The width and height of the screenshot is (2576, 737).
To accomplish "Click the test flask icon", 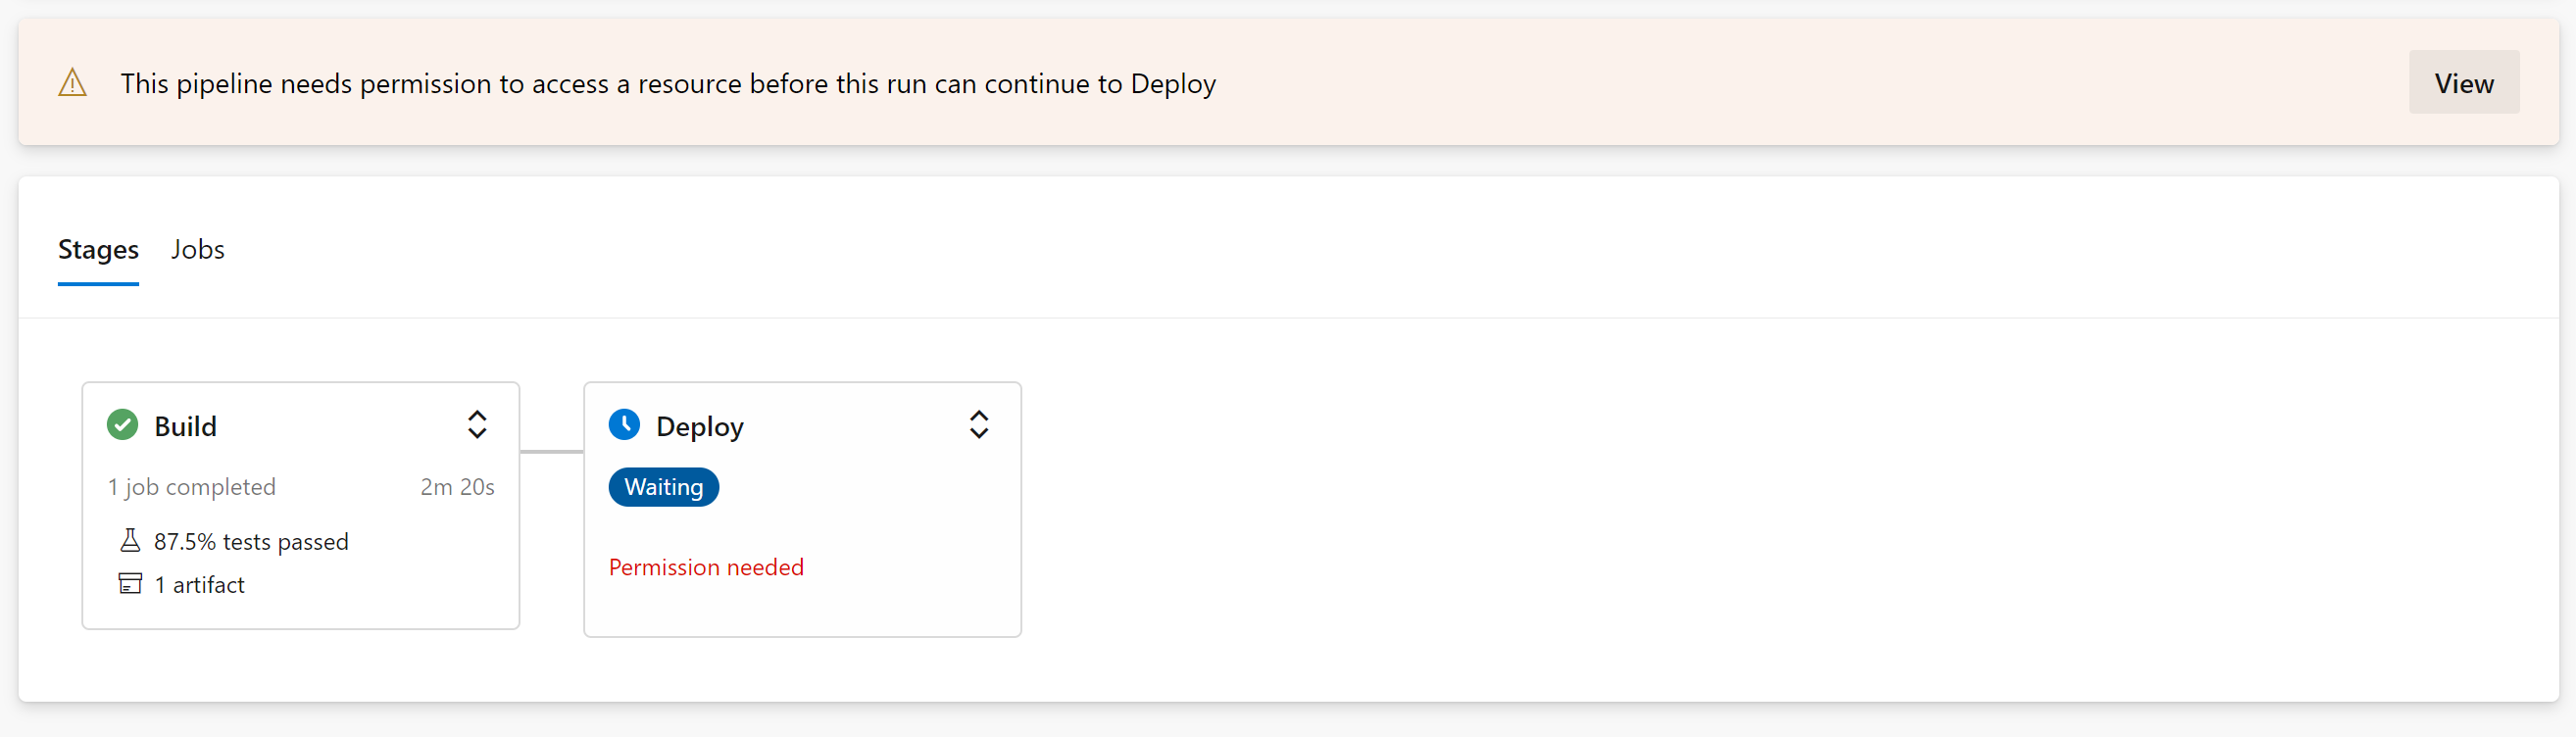I will click(x=130, y=541).
